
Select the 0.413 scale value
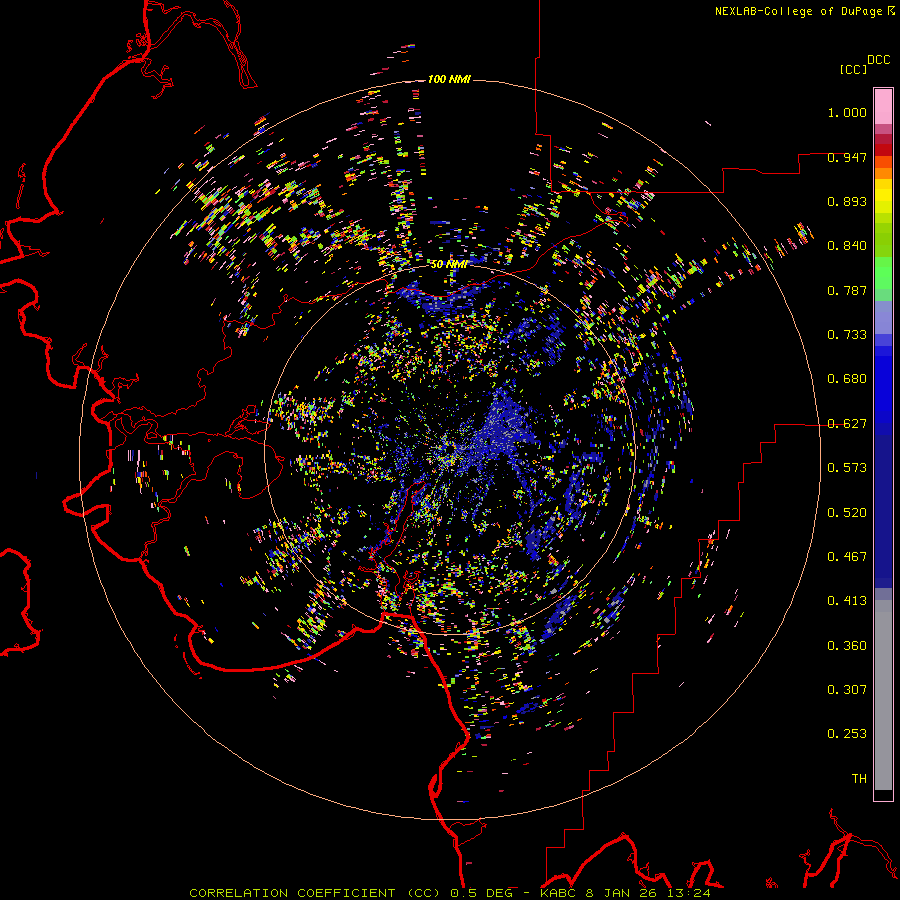tap(847, 601)
